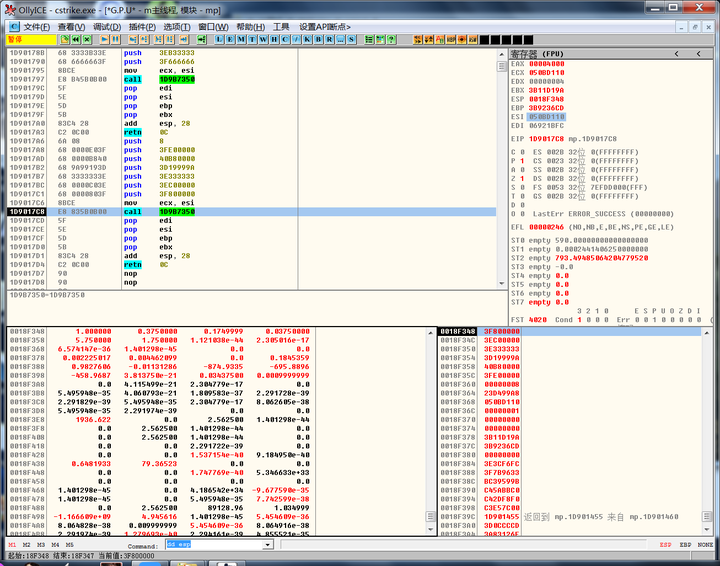720x566 pixels.
Task: Open the 插件(P) plugins menu
Action: click(x=142, y=26)
